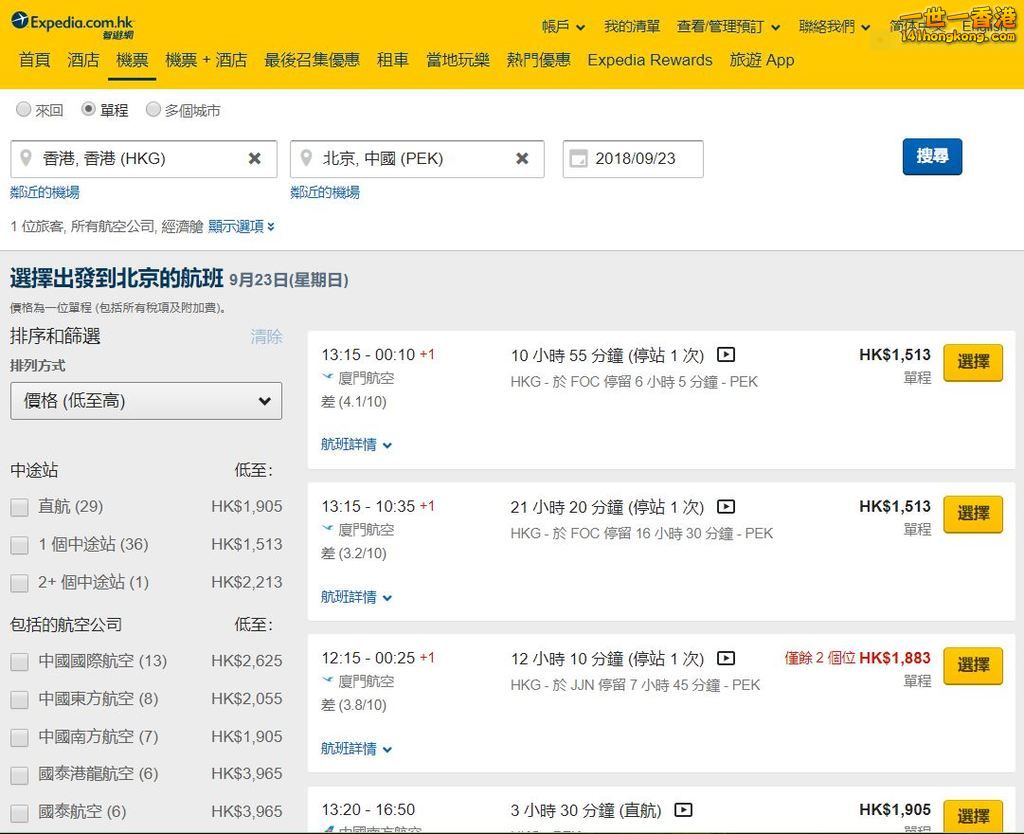Expand 航班詳情 for the 13:15 - 00:10 flight
Screen dimensions: 1024x834
[356, 445]
